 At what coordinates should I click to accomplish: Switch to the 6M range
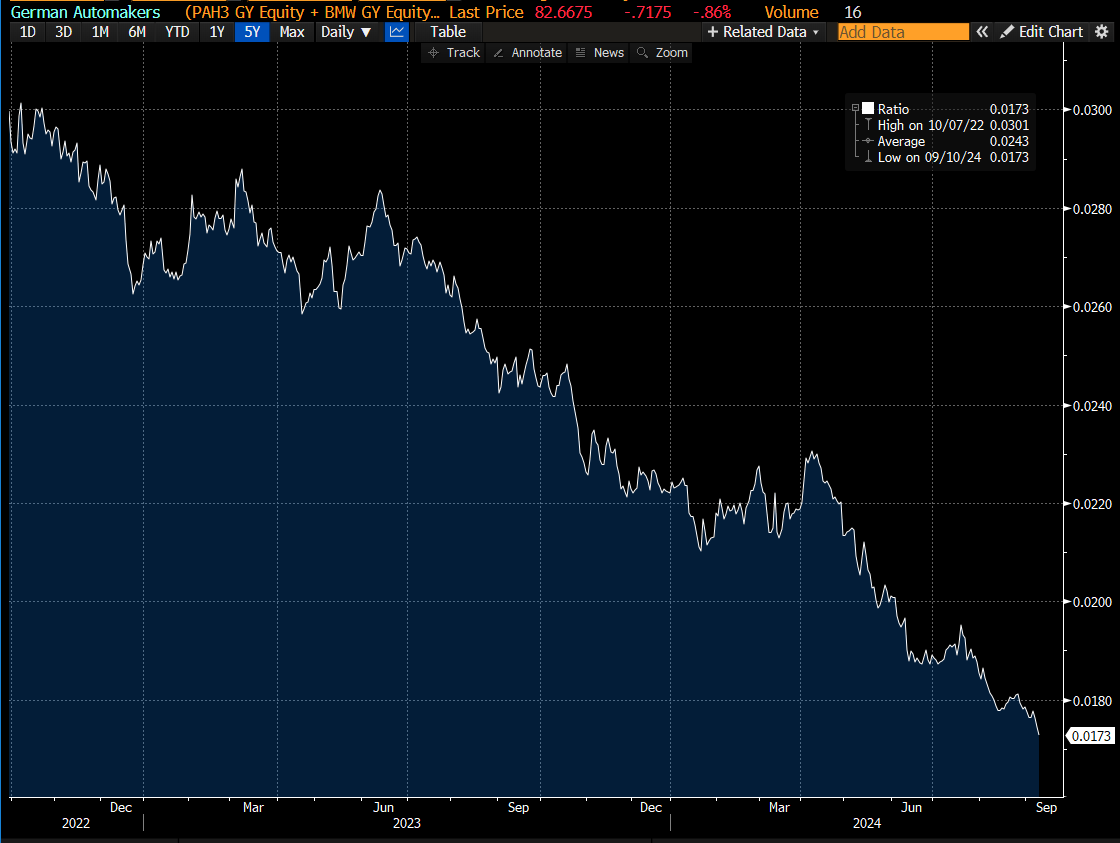tap(137, 32)
